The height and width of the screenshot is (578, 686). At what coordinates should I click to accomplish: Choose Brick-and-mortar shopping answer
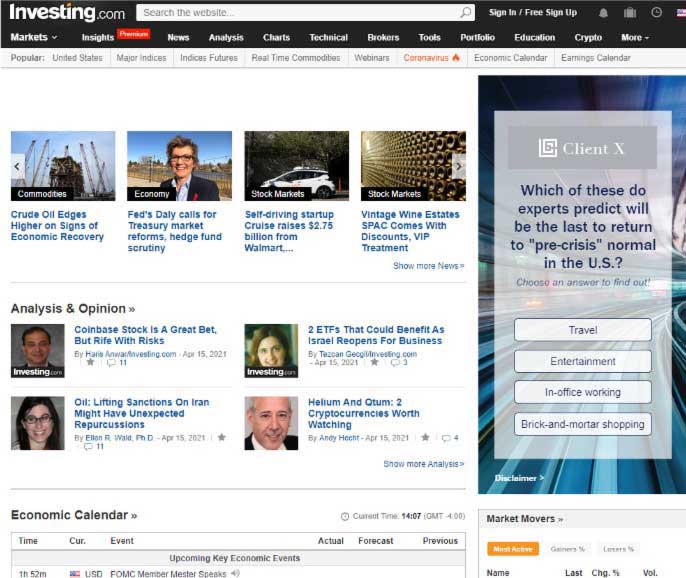click(583, 424)
